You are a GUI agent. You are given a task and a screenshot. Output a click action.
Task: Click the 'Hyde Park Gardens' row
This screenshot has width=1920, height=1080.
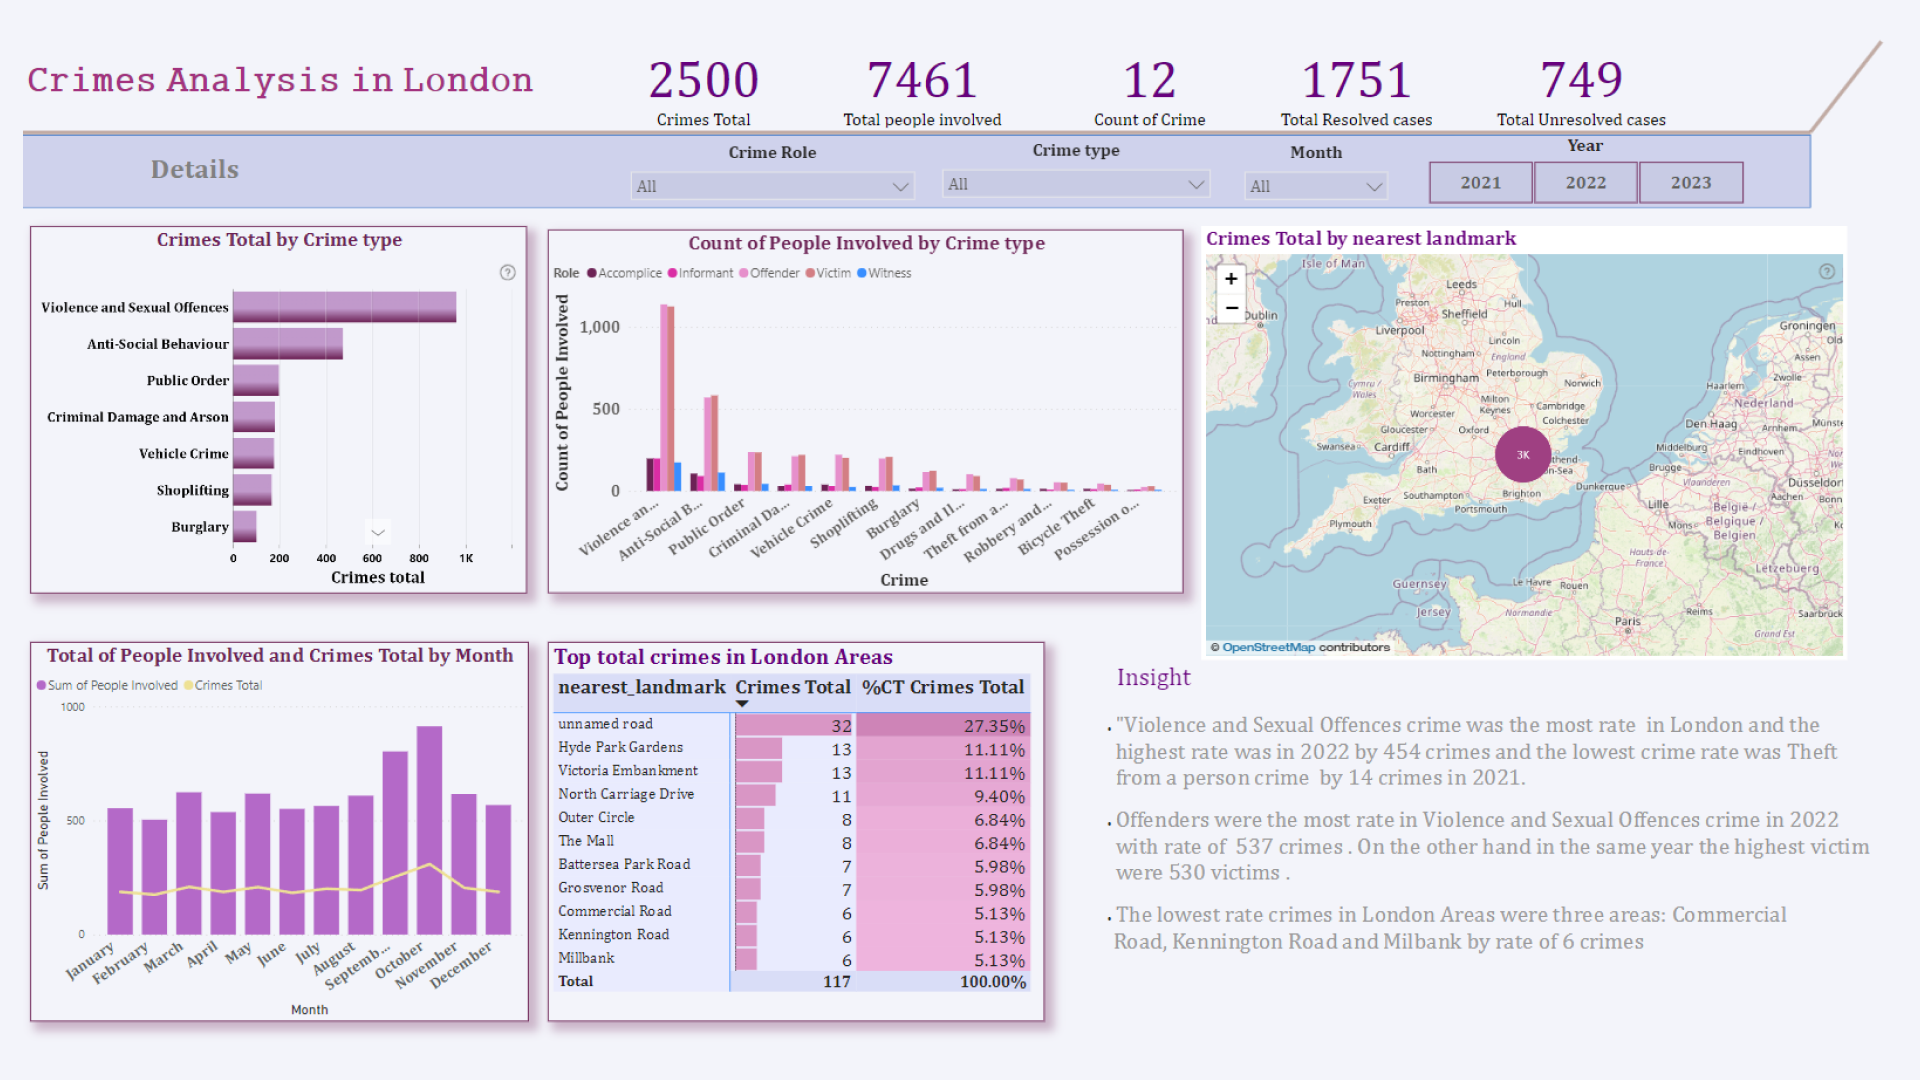[x=792, y=748]
